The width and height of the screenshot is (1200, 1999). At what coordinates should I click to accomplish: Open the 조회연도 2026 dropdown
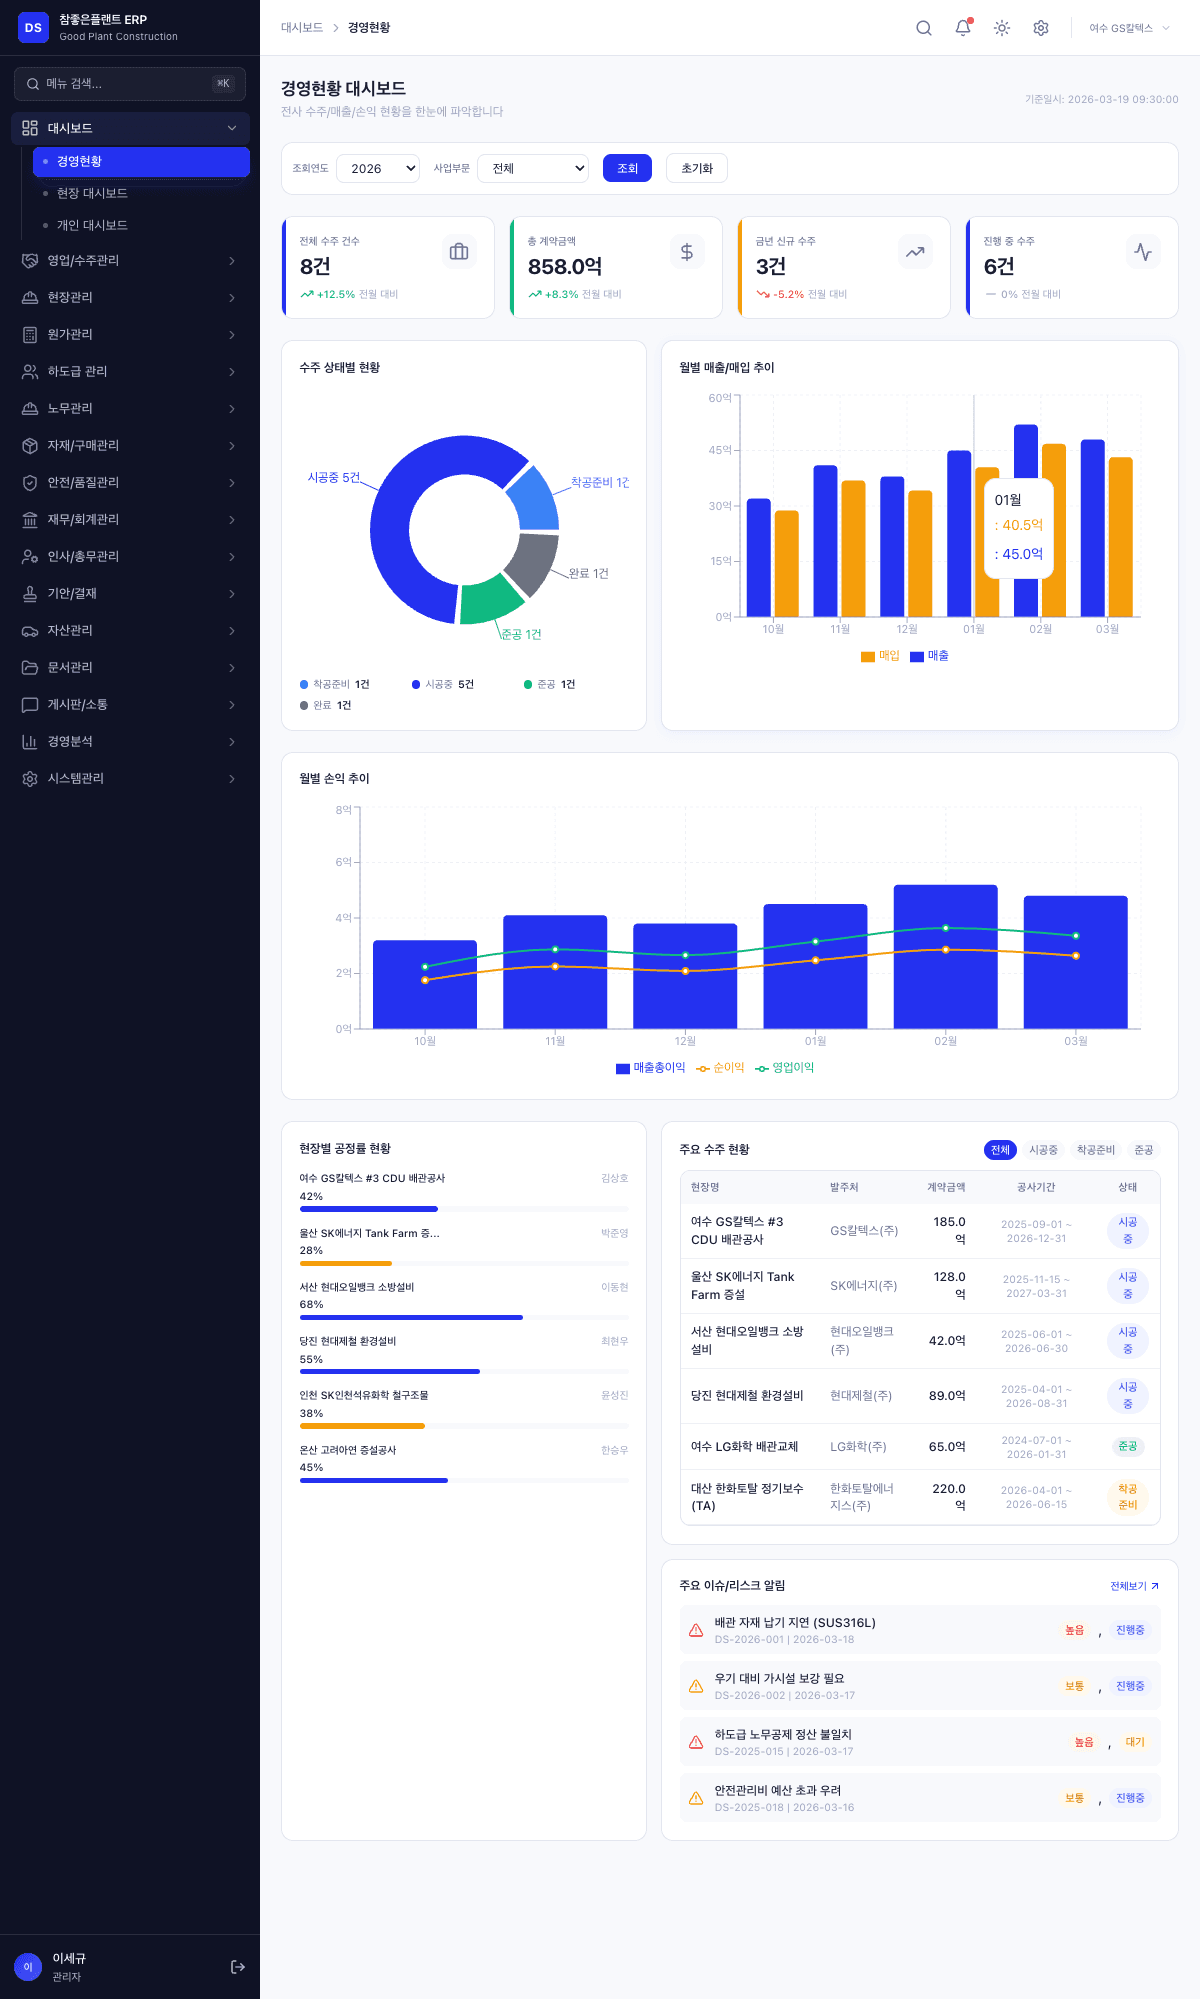point(378,169)
